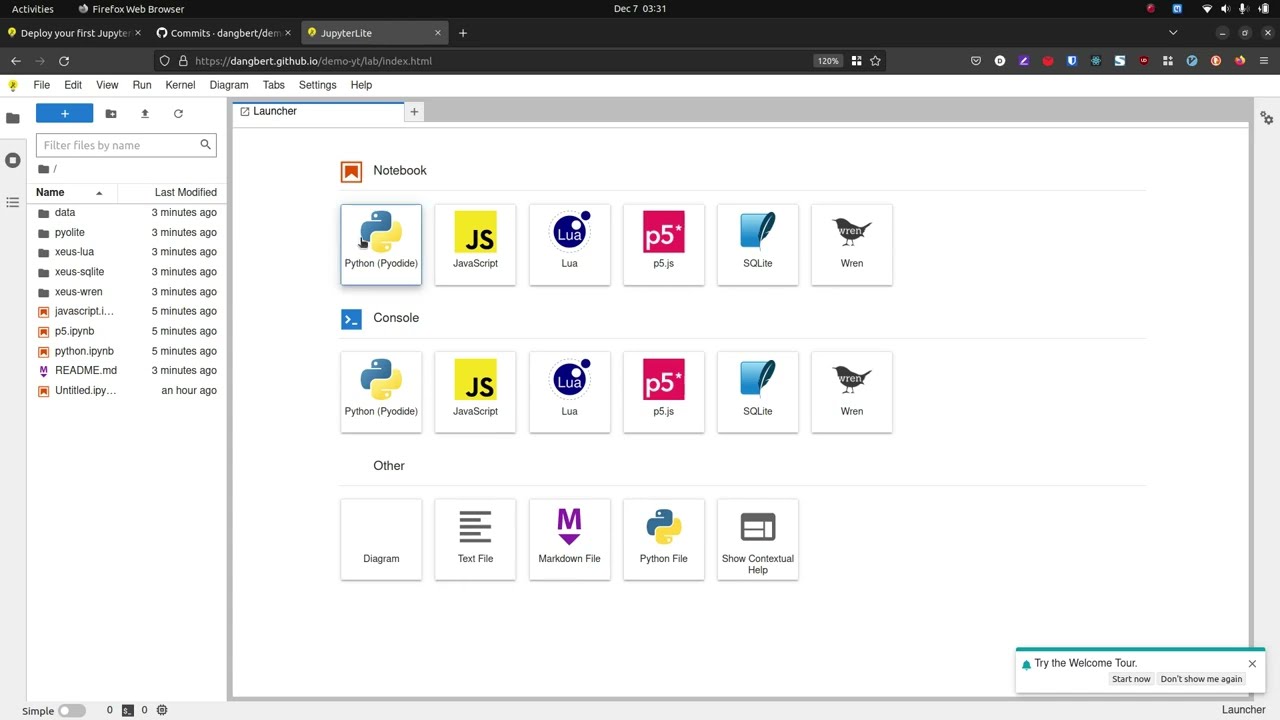Open the Kernel menu

pos(180,85)
